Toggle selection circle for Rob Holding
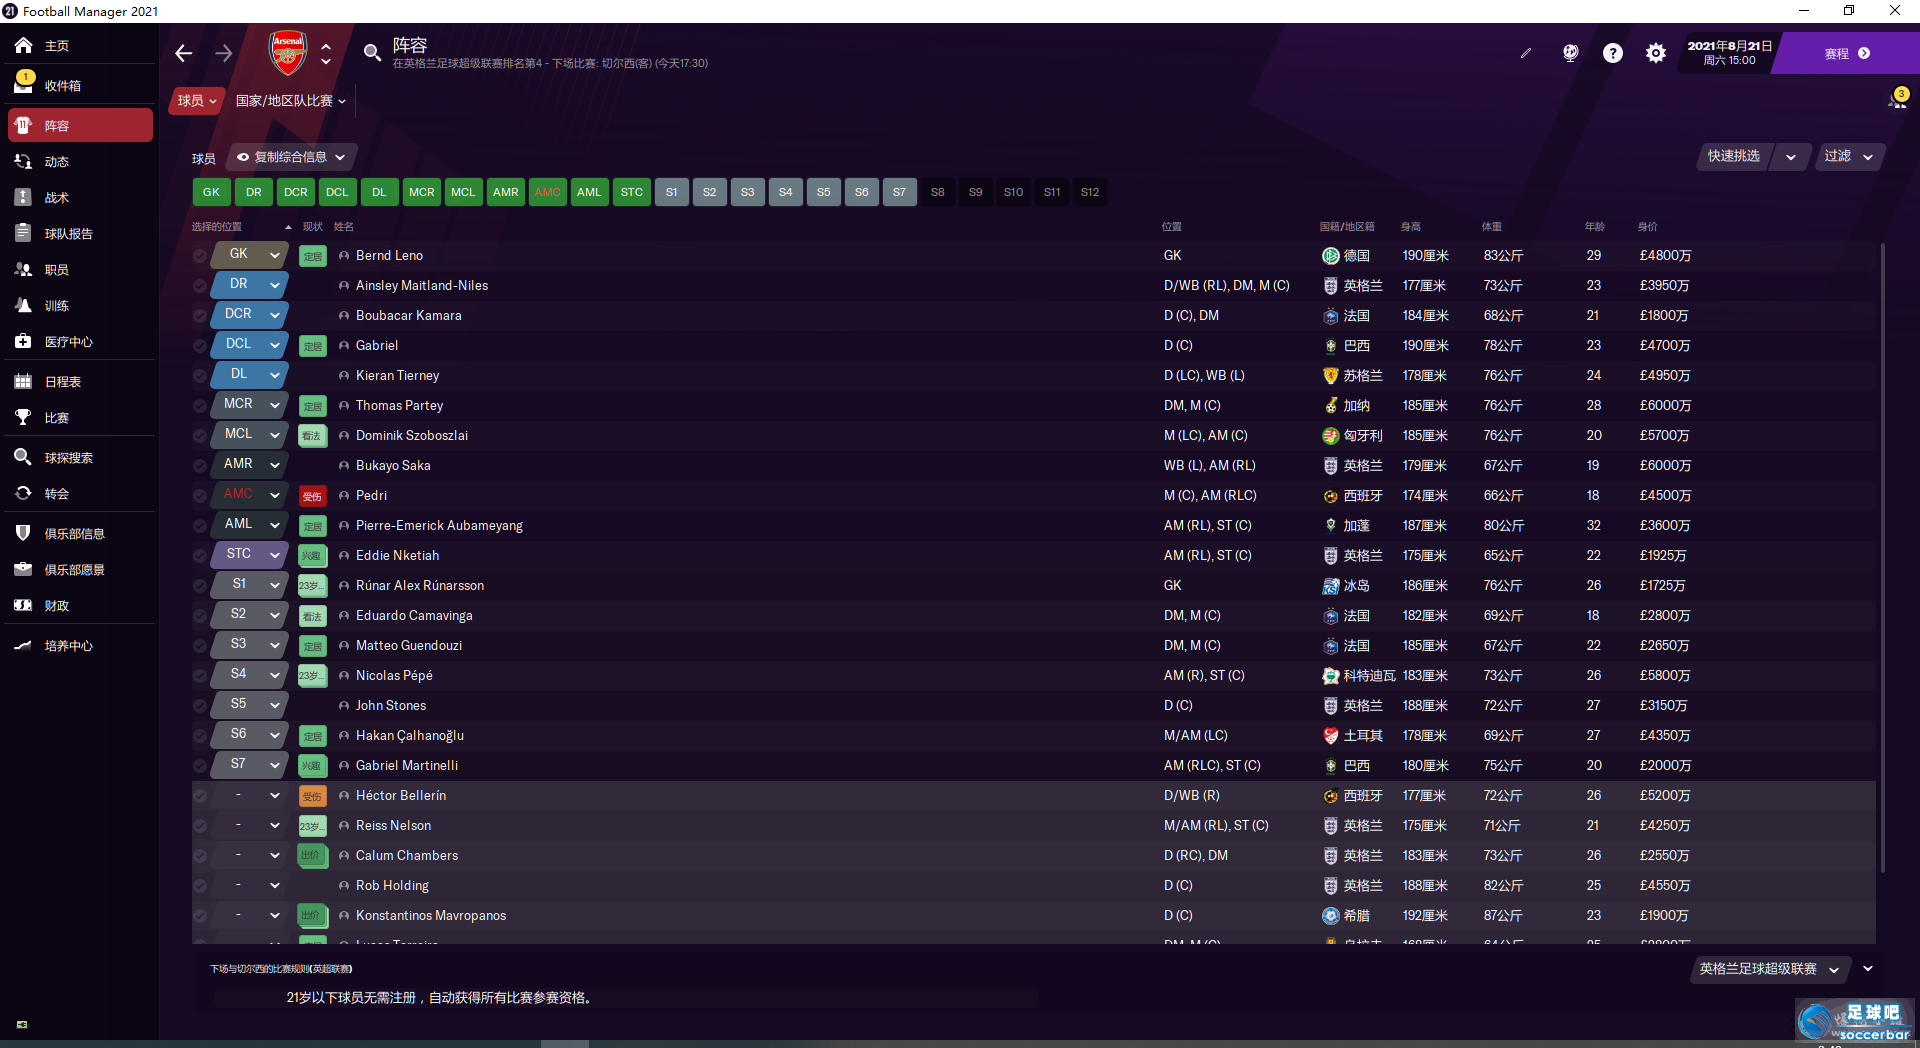The height and width of the screenshot is (1048, 1920). (x=200, y=886)
